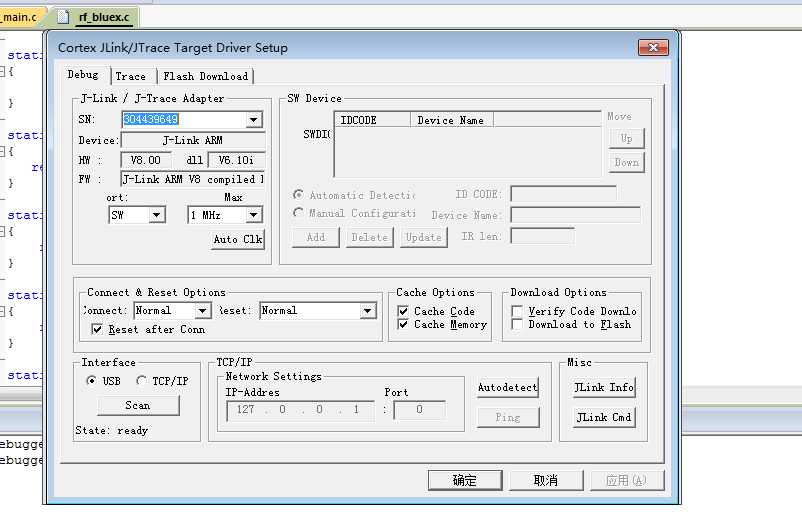Open the Max clock 1 MHz dropdown
The height and width of the screenshot is (530, 802).
253,215
